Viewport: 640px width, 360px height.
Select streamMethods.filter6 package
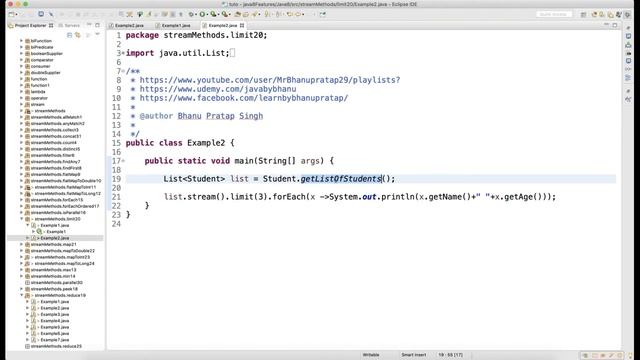[52, 155]
